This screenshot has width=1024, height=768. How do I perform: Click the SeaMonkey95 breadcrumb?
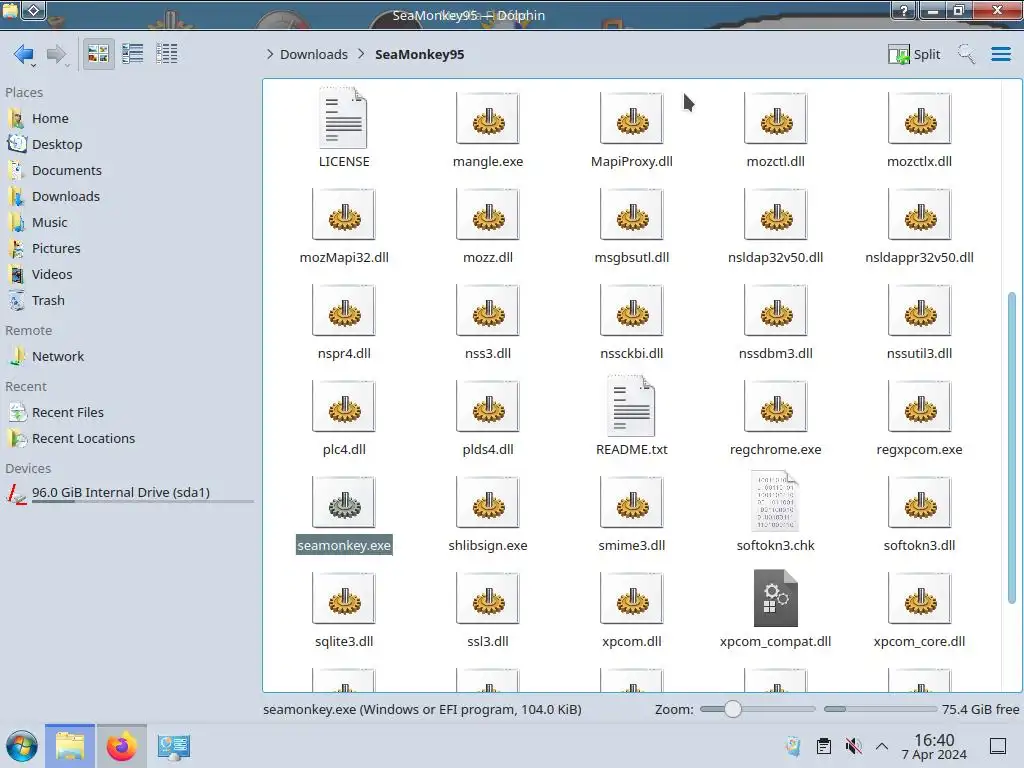[419, 54]
